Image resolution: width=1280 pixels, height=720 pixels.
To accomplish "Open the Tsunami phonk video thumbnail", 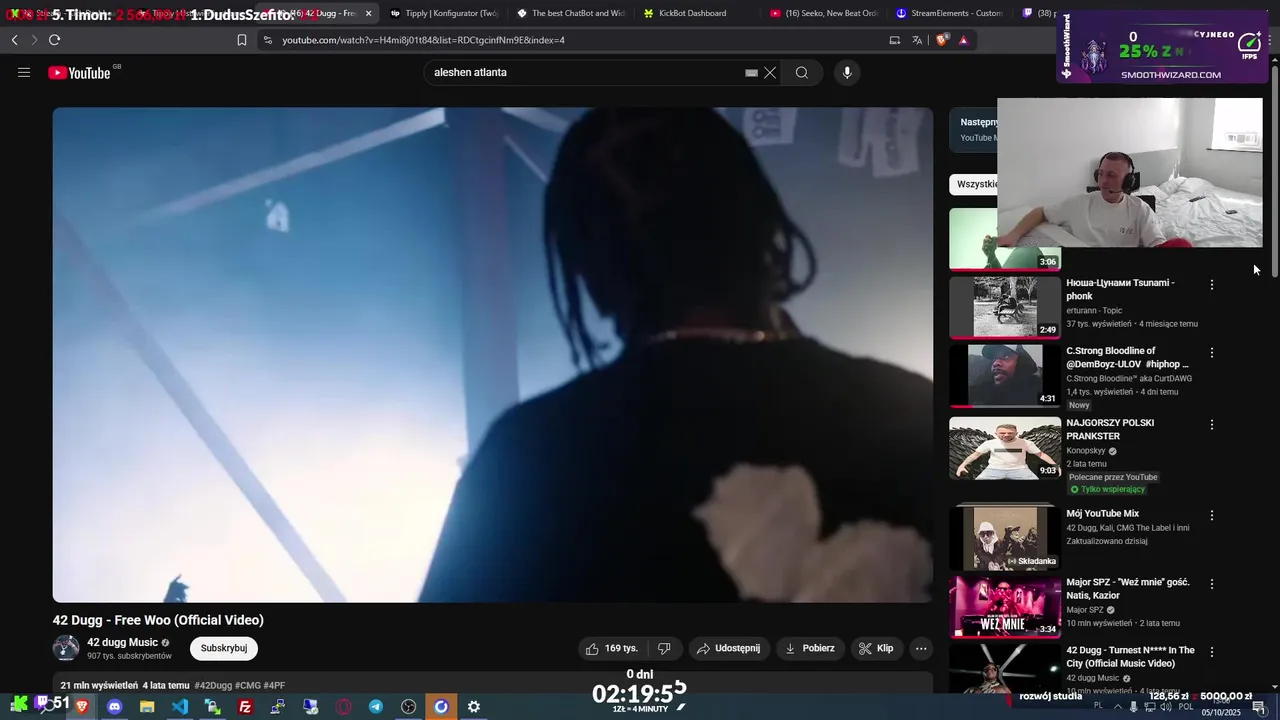I will click(x=1005, y=307).
